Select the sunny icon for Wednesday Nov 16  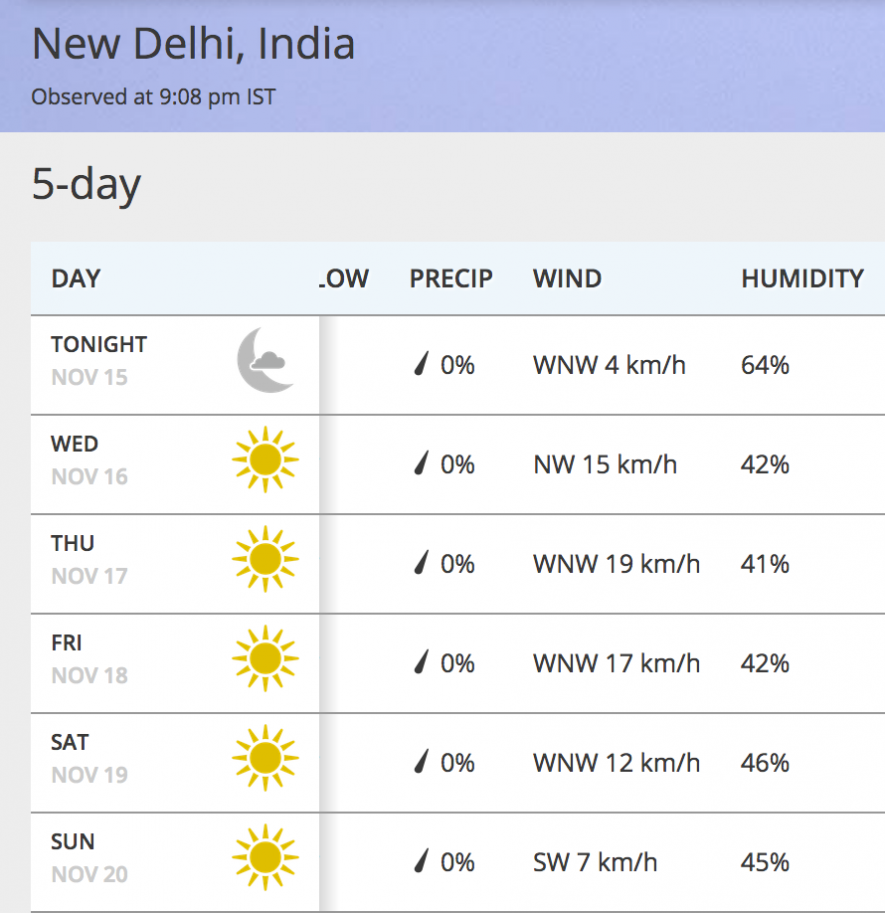tap(263, 463)
